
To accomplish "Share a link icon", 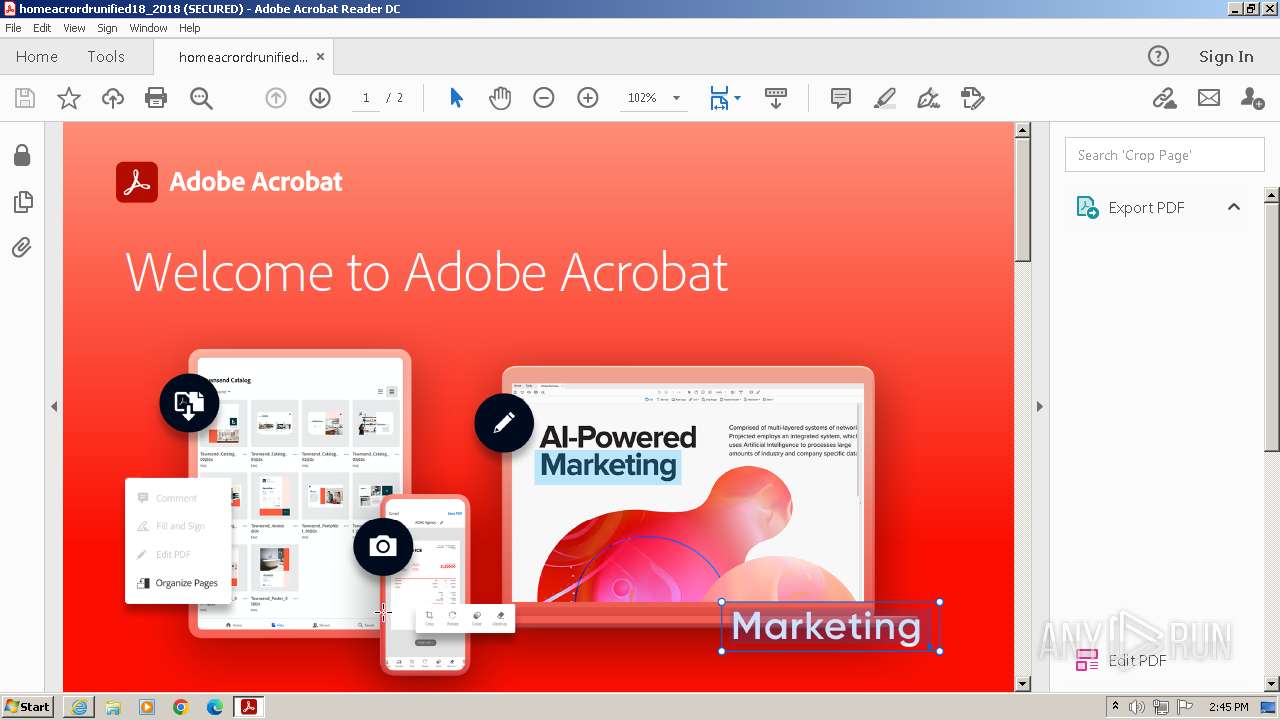I will [x=1164, y=98].
